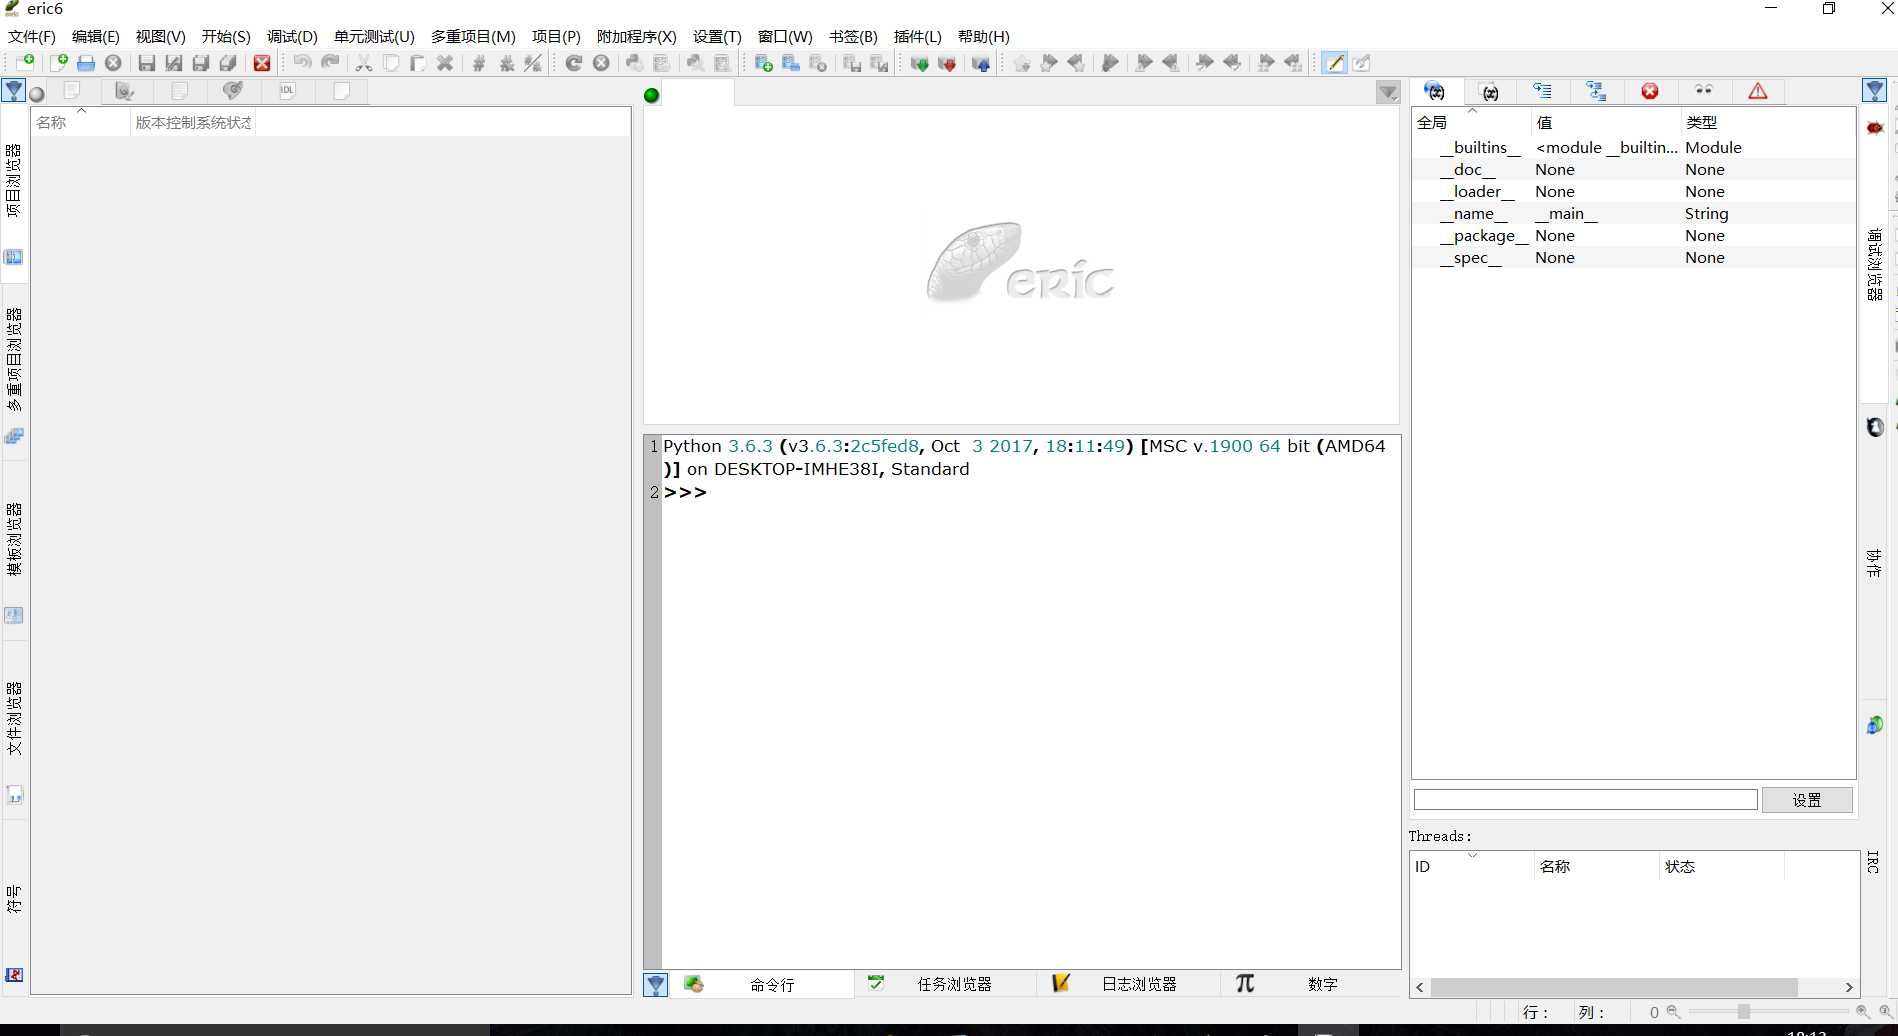Open the 文件(F) menu
The width and height of the screenshot is (1898, 1036).
pos(32,37)
